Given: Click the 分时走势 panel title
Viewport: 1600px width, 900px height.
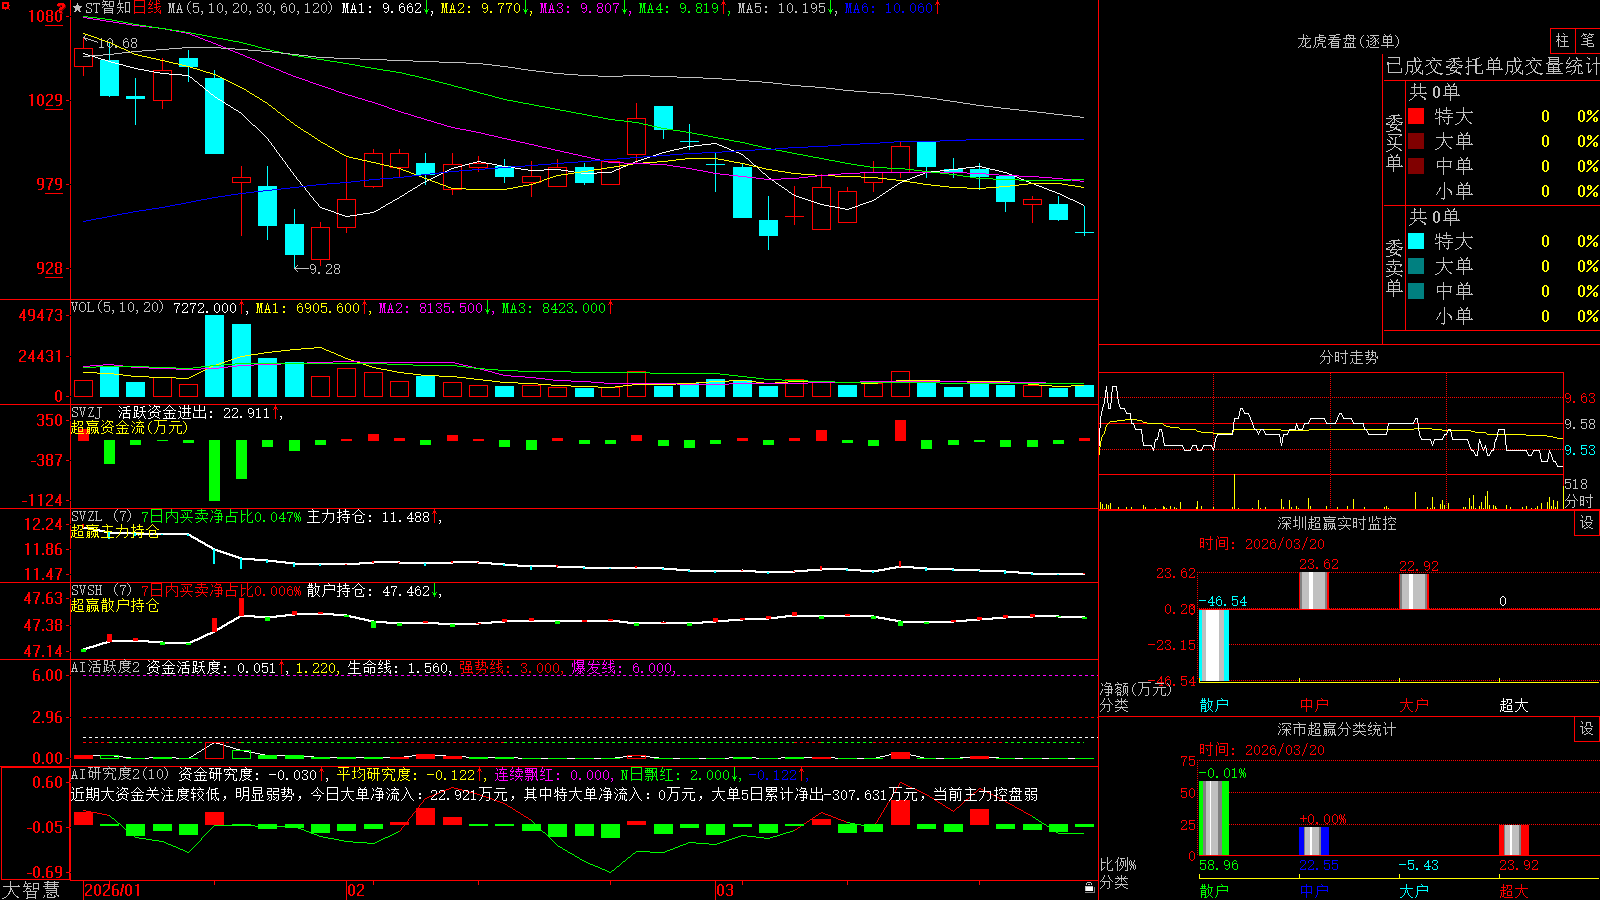Looking at the screenshot, I should click(1348, 357).
